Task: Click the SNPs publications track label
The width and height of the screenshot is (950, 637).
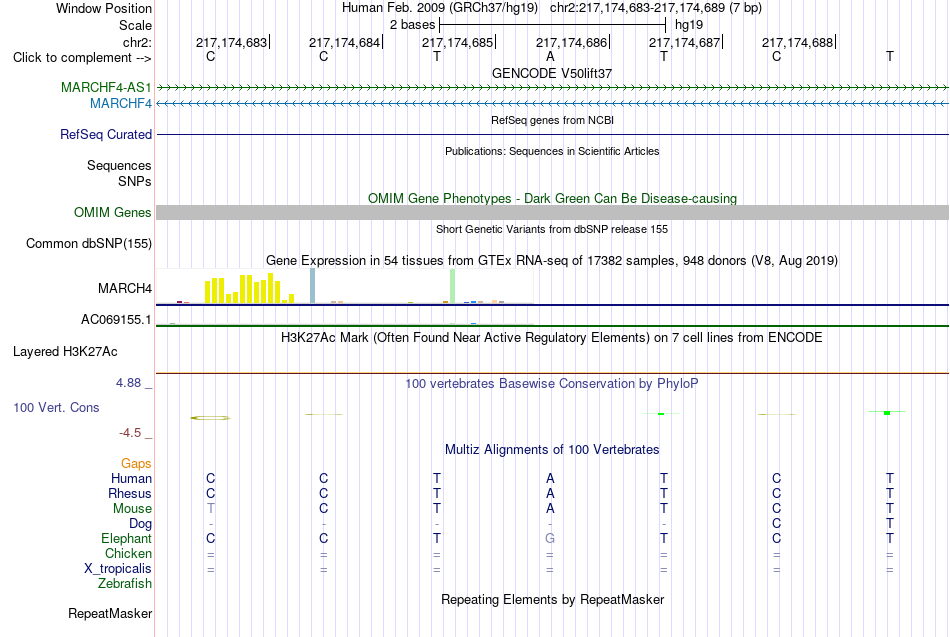Action: pos(135,181)
